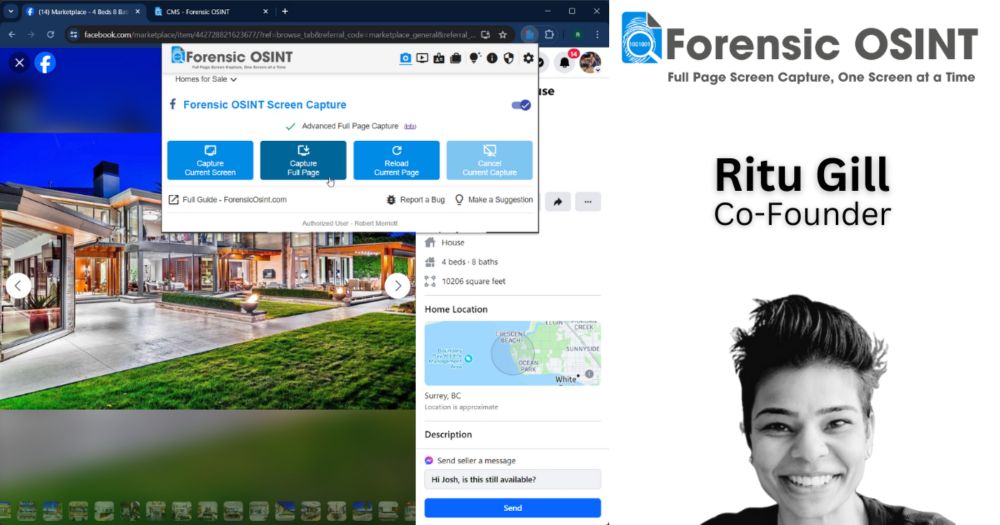Open the briefcase cases icon
The image size is (1000, 525).
tap(455, 58)
